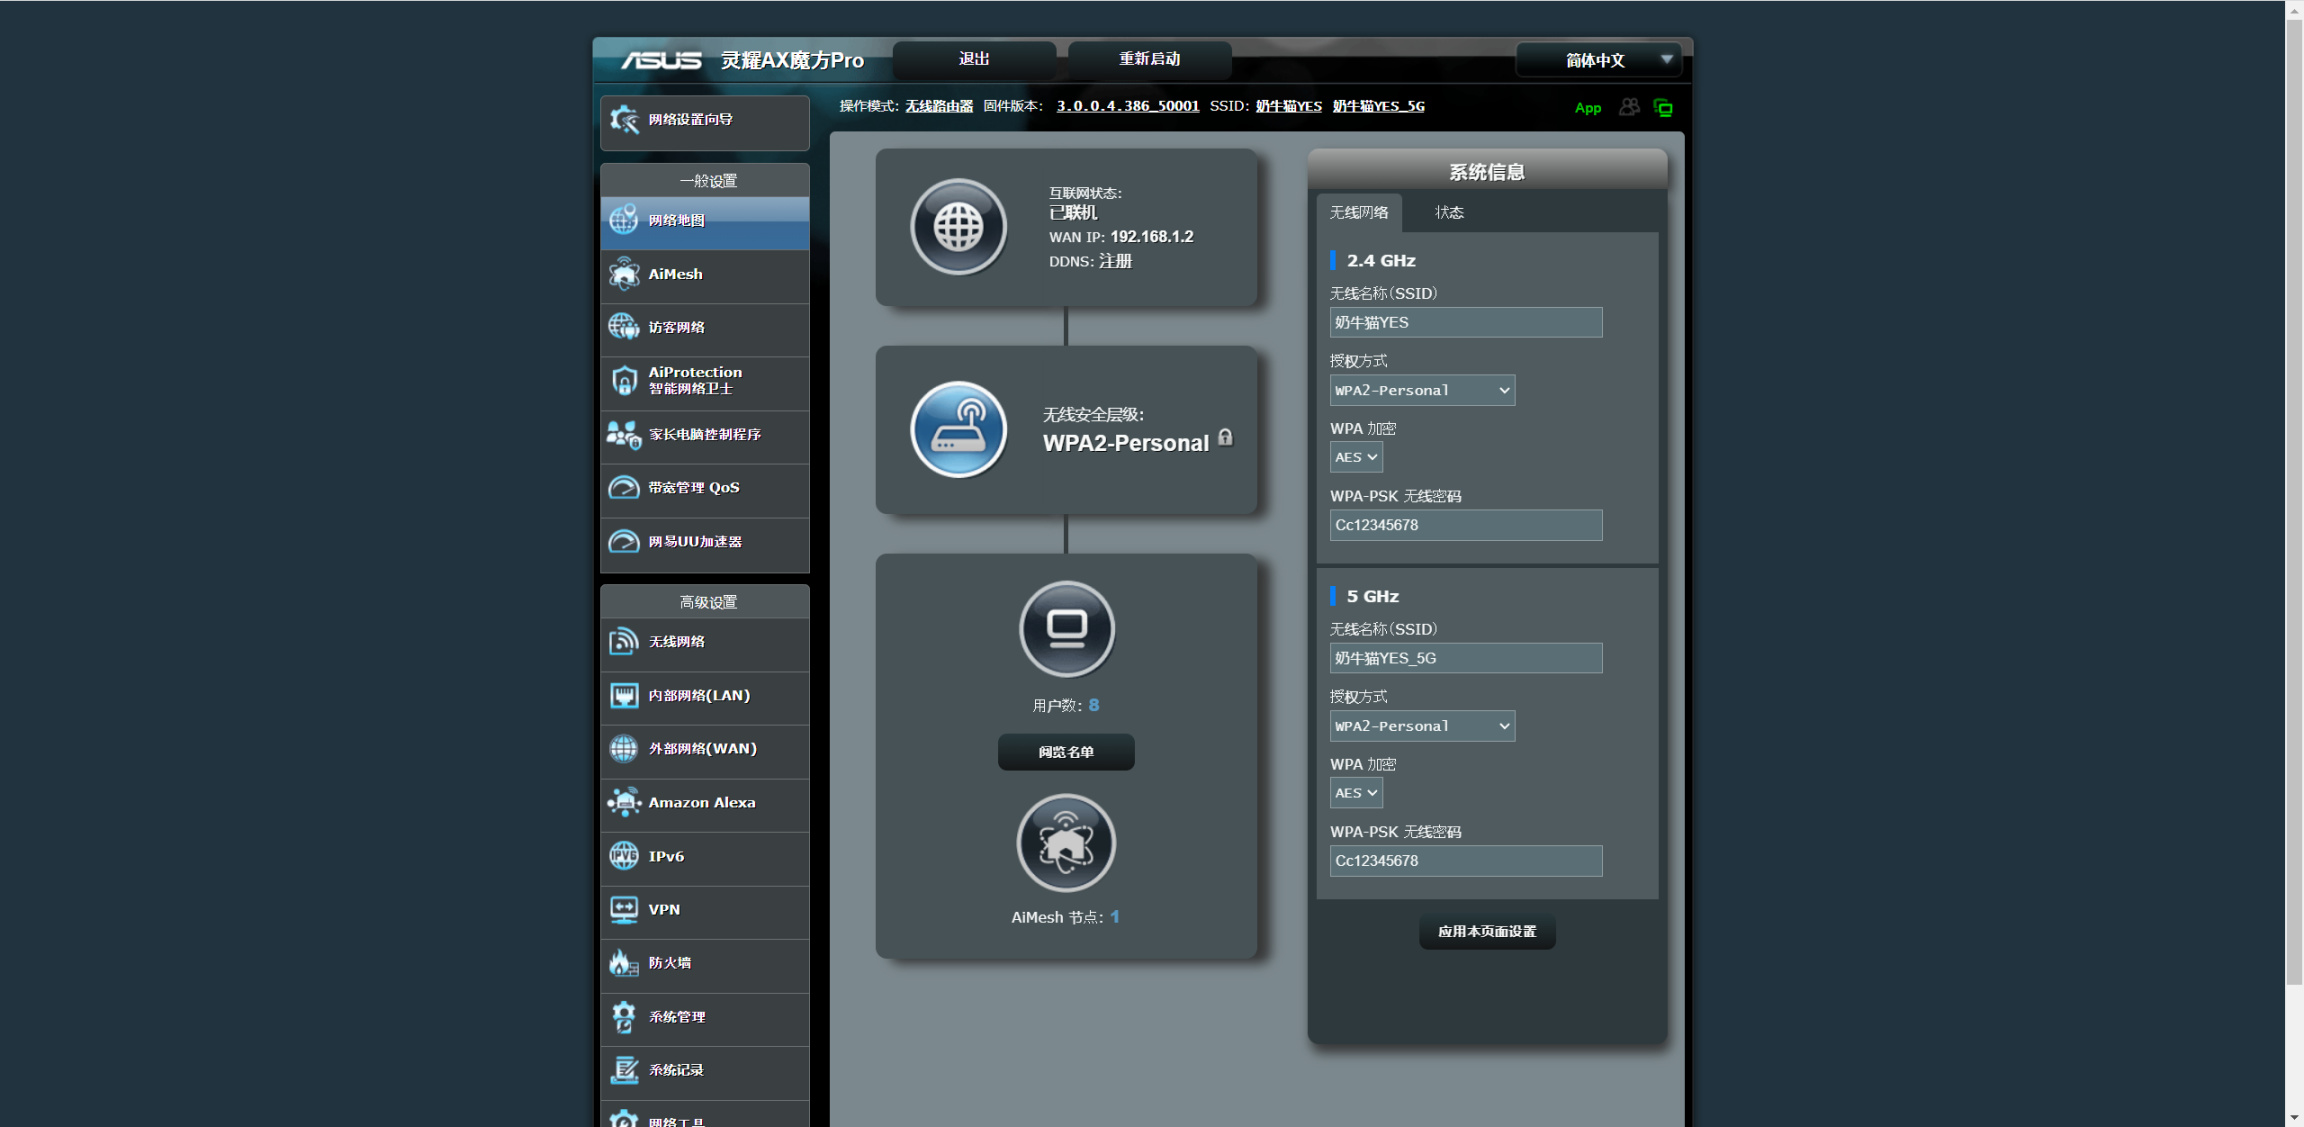2304x1127 pixels.
Task: Expand 2.4 GHz authentication method dropdown
Action: coord(1421,390)
